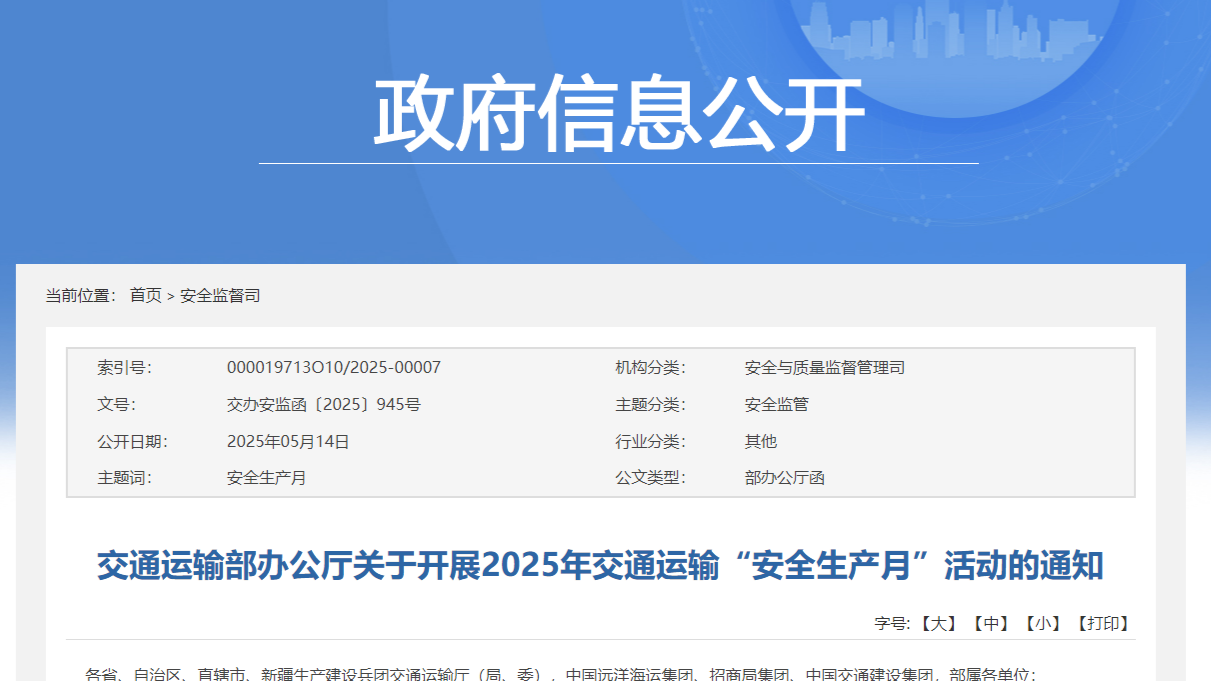Select document number 交办安监函〔2025〕945号

pyautogui.click(x=324, y=405)
